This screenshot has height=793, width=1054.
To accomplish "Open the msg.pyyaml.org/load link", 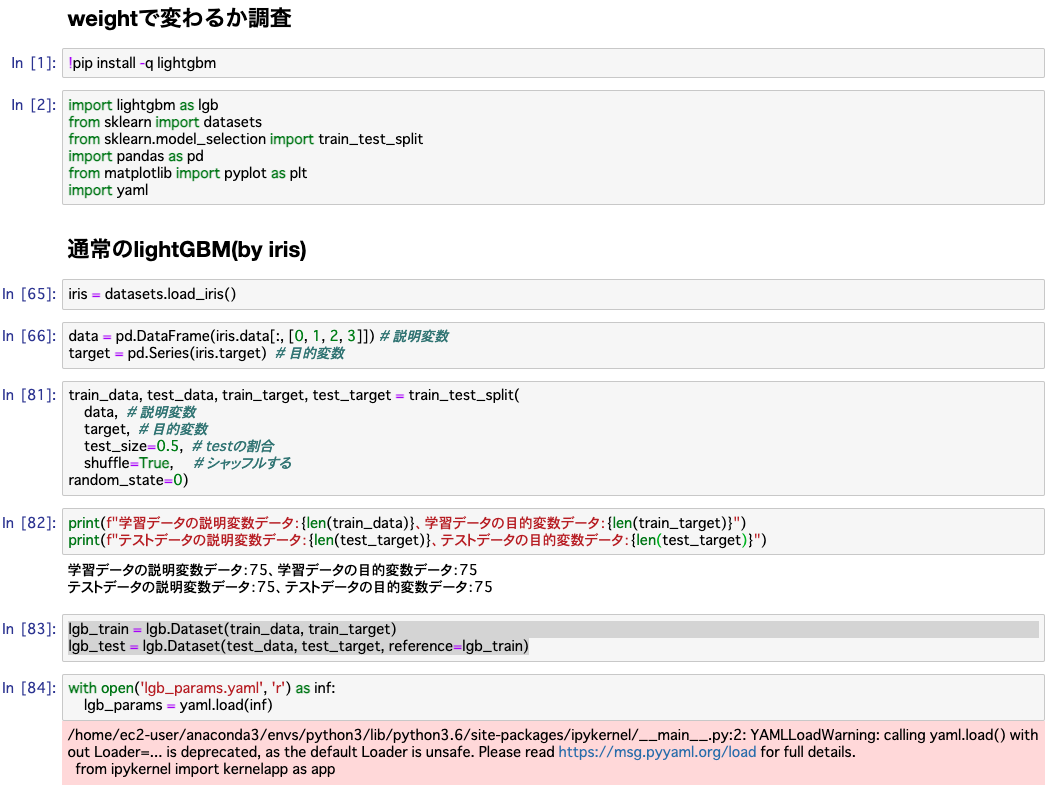I will click(657, 752).
